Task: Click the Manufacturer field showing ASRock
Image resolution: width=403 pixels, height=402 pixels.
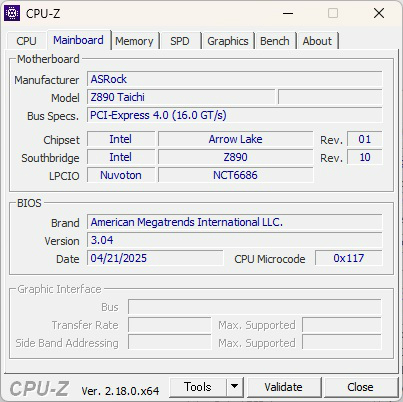Action: click(235, 79)
